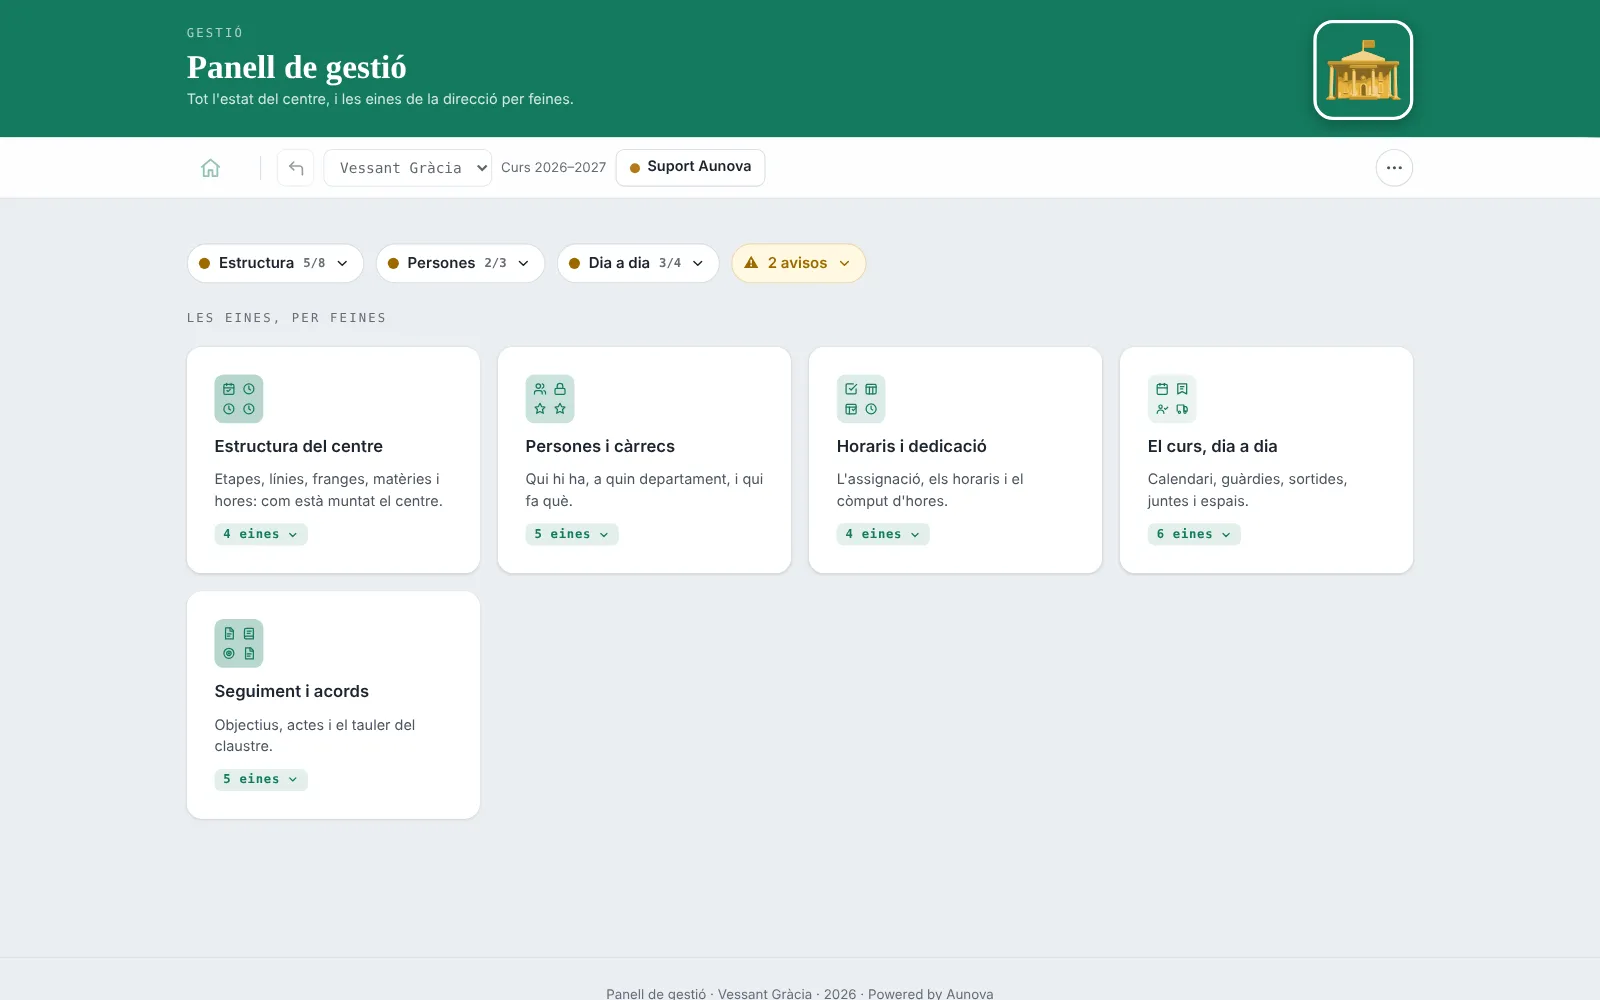Screen dimensions: 1600x1000
Task: Expand 5 eines under Seguiment i acords
Action: click(x=261, y=779)
